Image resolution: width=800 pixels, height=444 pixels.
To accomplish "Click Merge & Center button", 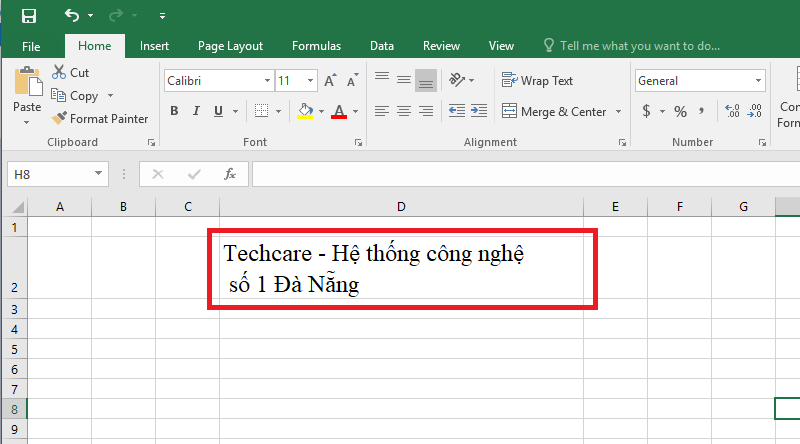I will 554,111.
